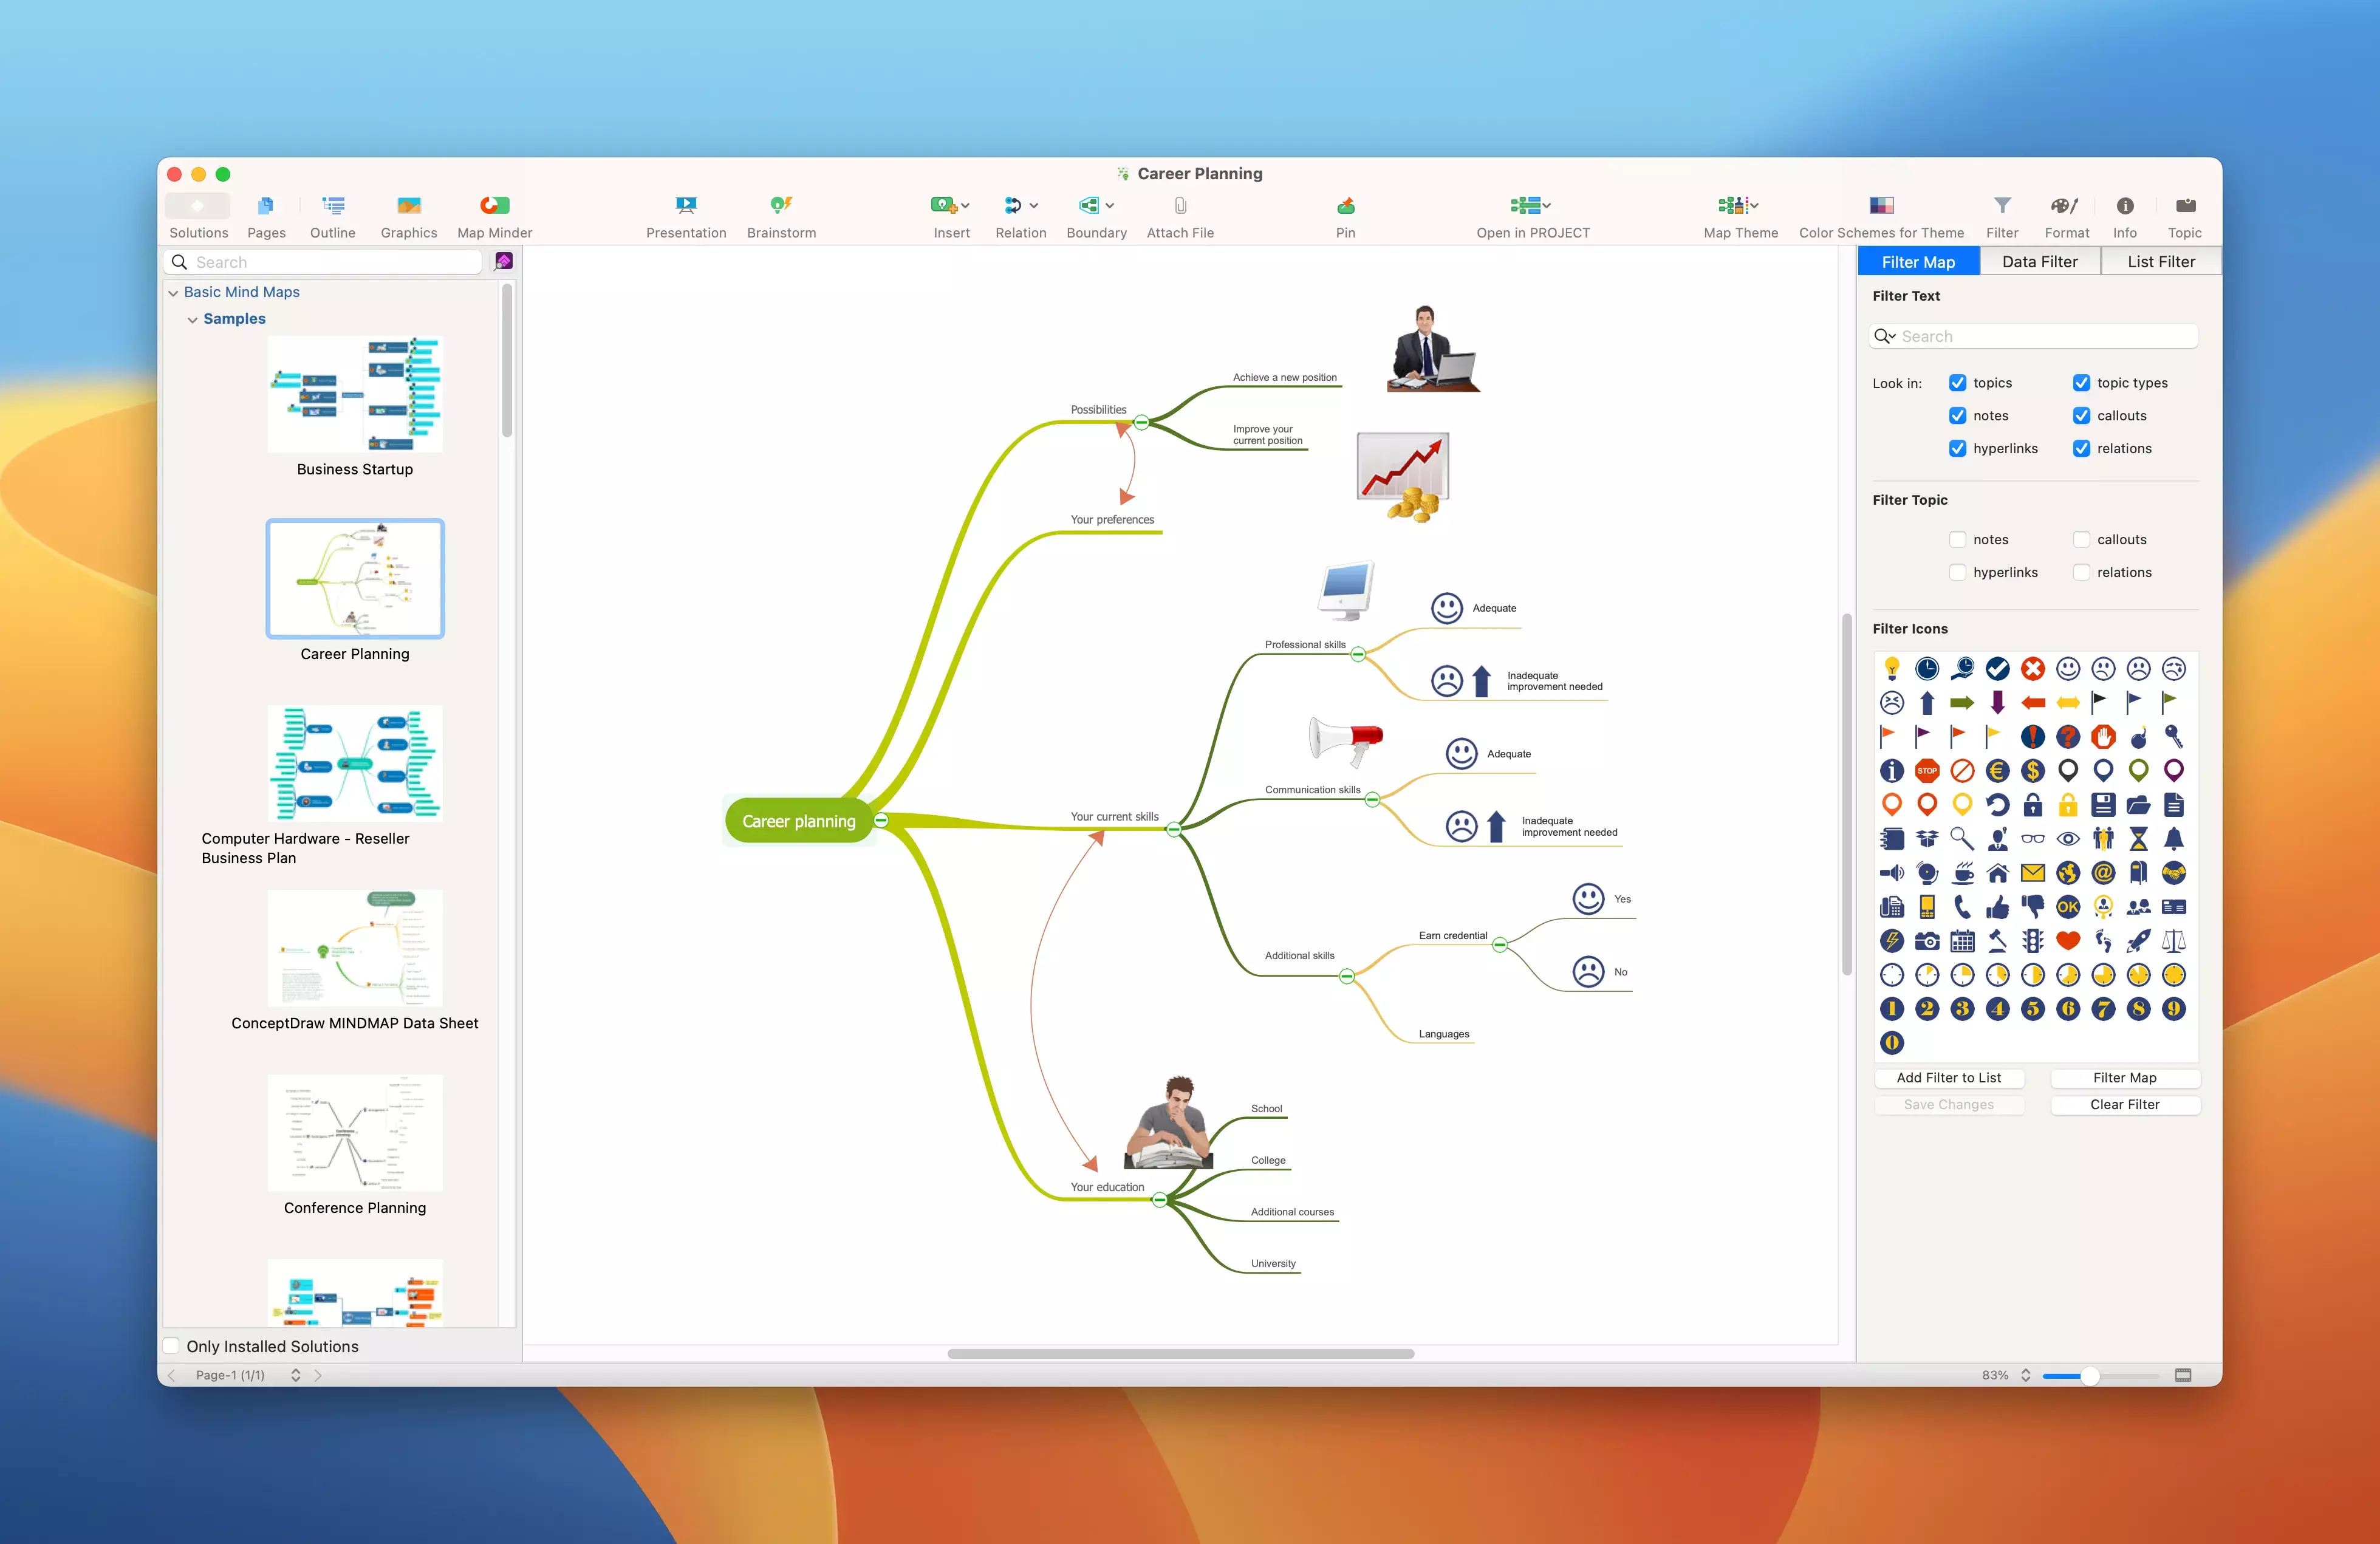
Task: Uncheck the hyperlinks Look in checkbox
Action: [1957, 449]
